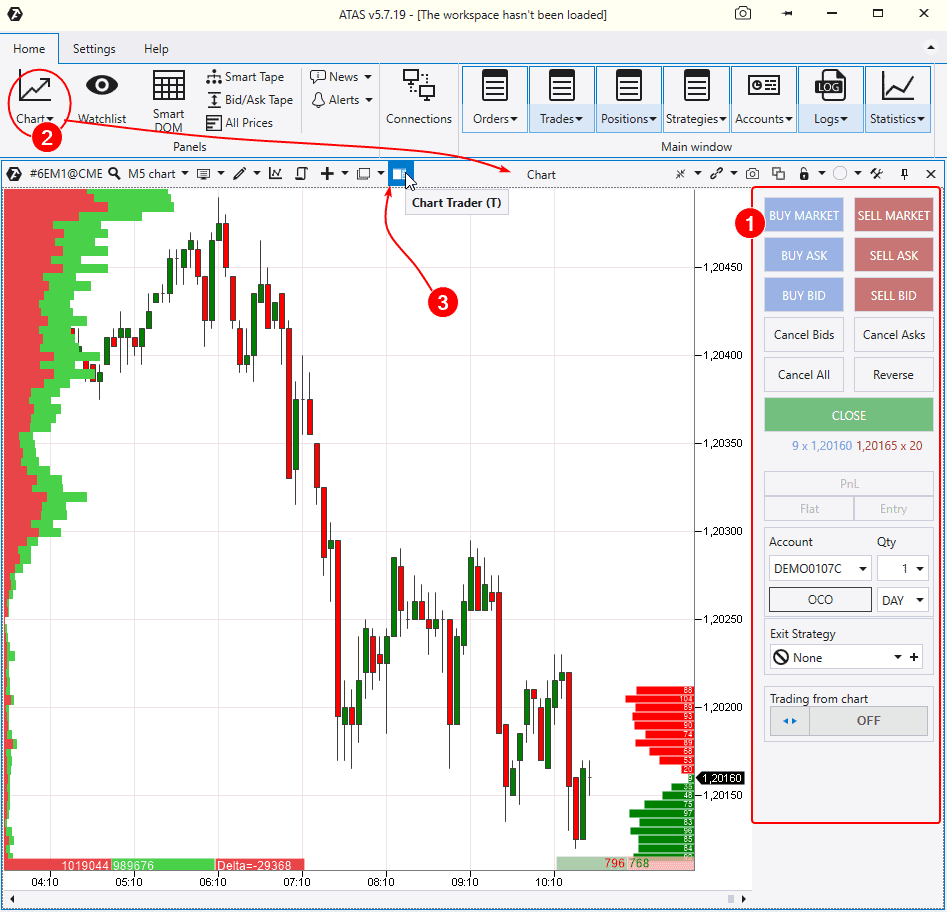947x912 pixels.
Task: Open the Account DEMO0107C dropdown
Action: pos(819,569)
